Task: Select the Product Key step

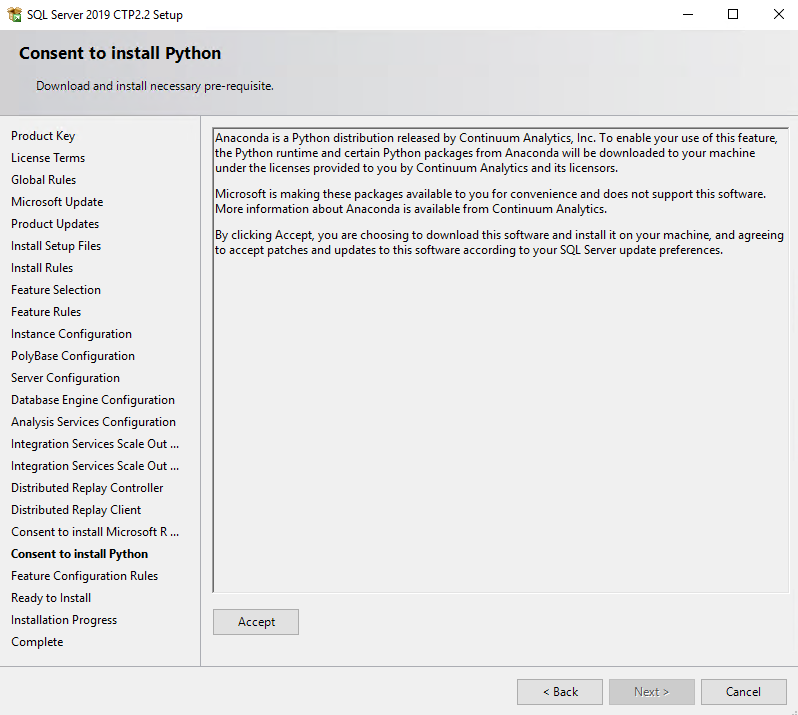Action: point(43,136)
